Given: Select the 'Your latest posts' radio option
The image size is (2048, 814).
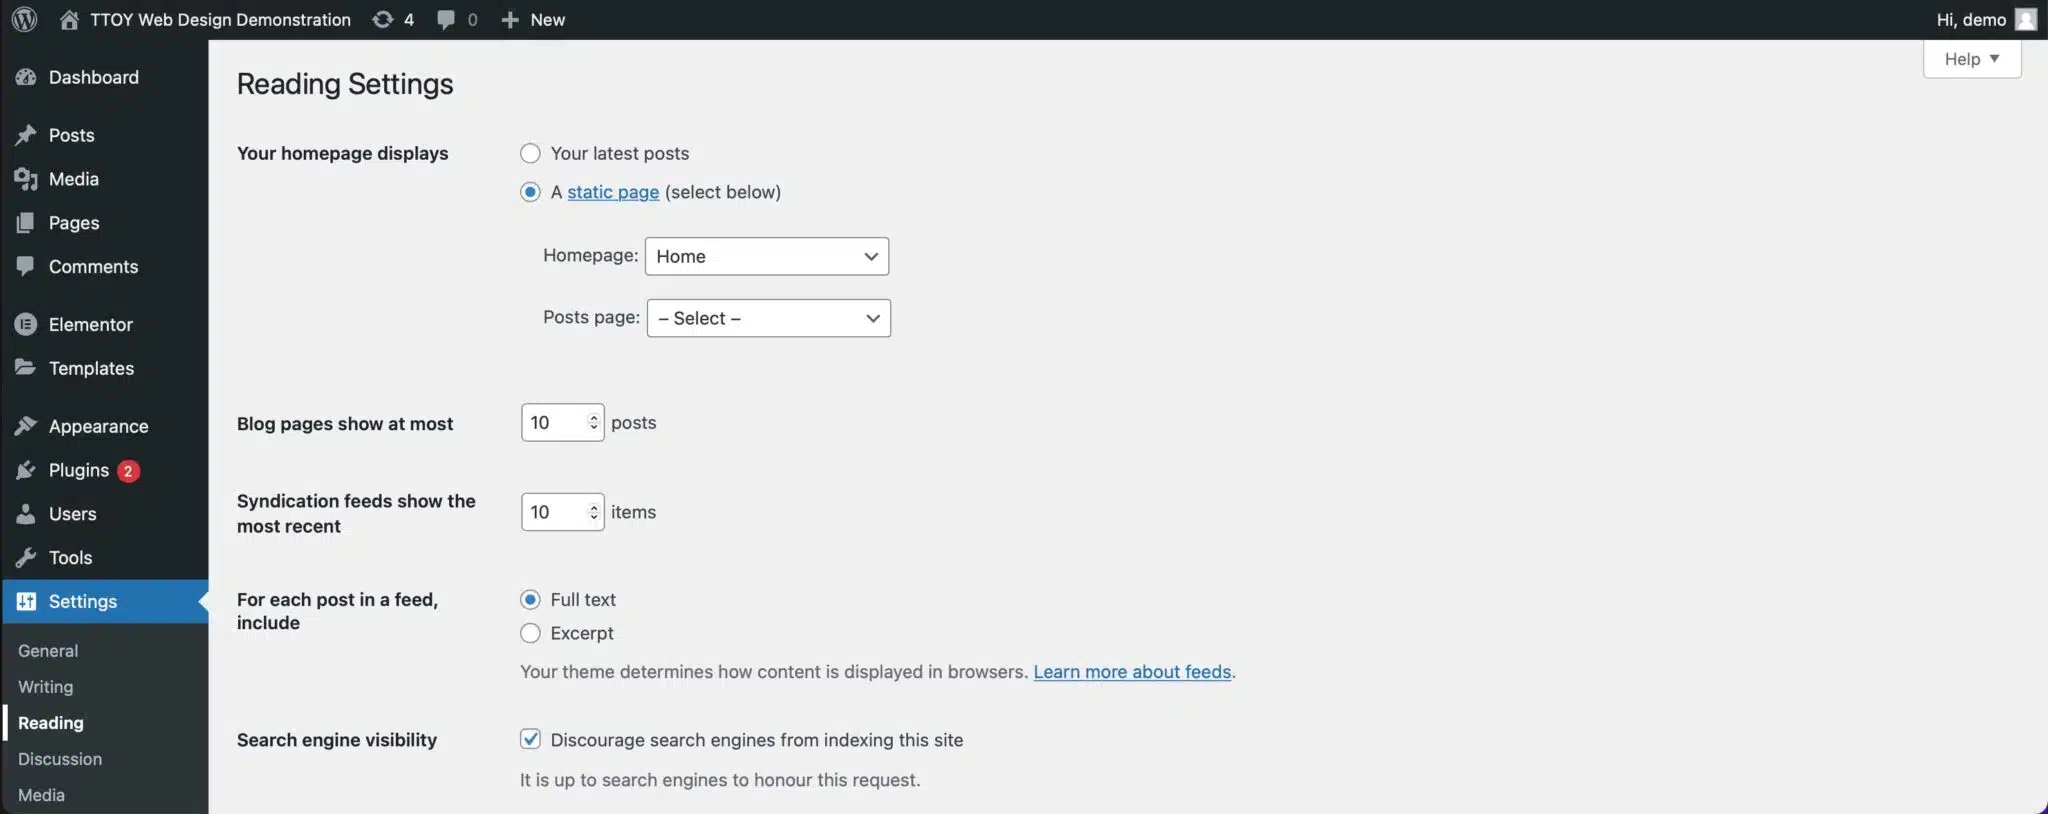Looking at the screenshot, I should [x=530, y=153].
